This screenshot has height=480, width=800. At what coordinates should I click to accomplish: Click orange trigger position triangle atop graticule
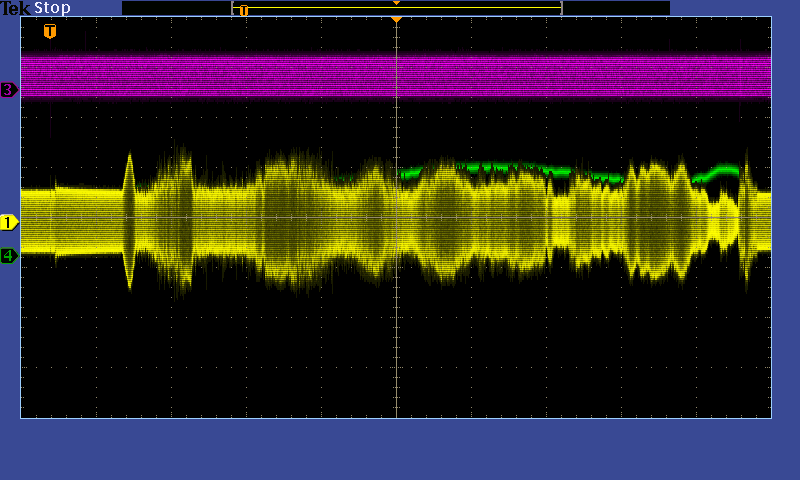click(396, 19)
